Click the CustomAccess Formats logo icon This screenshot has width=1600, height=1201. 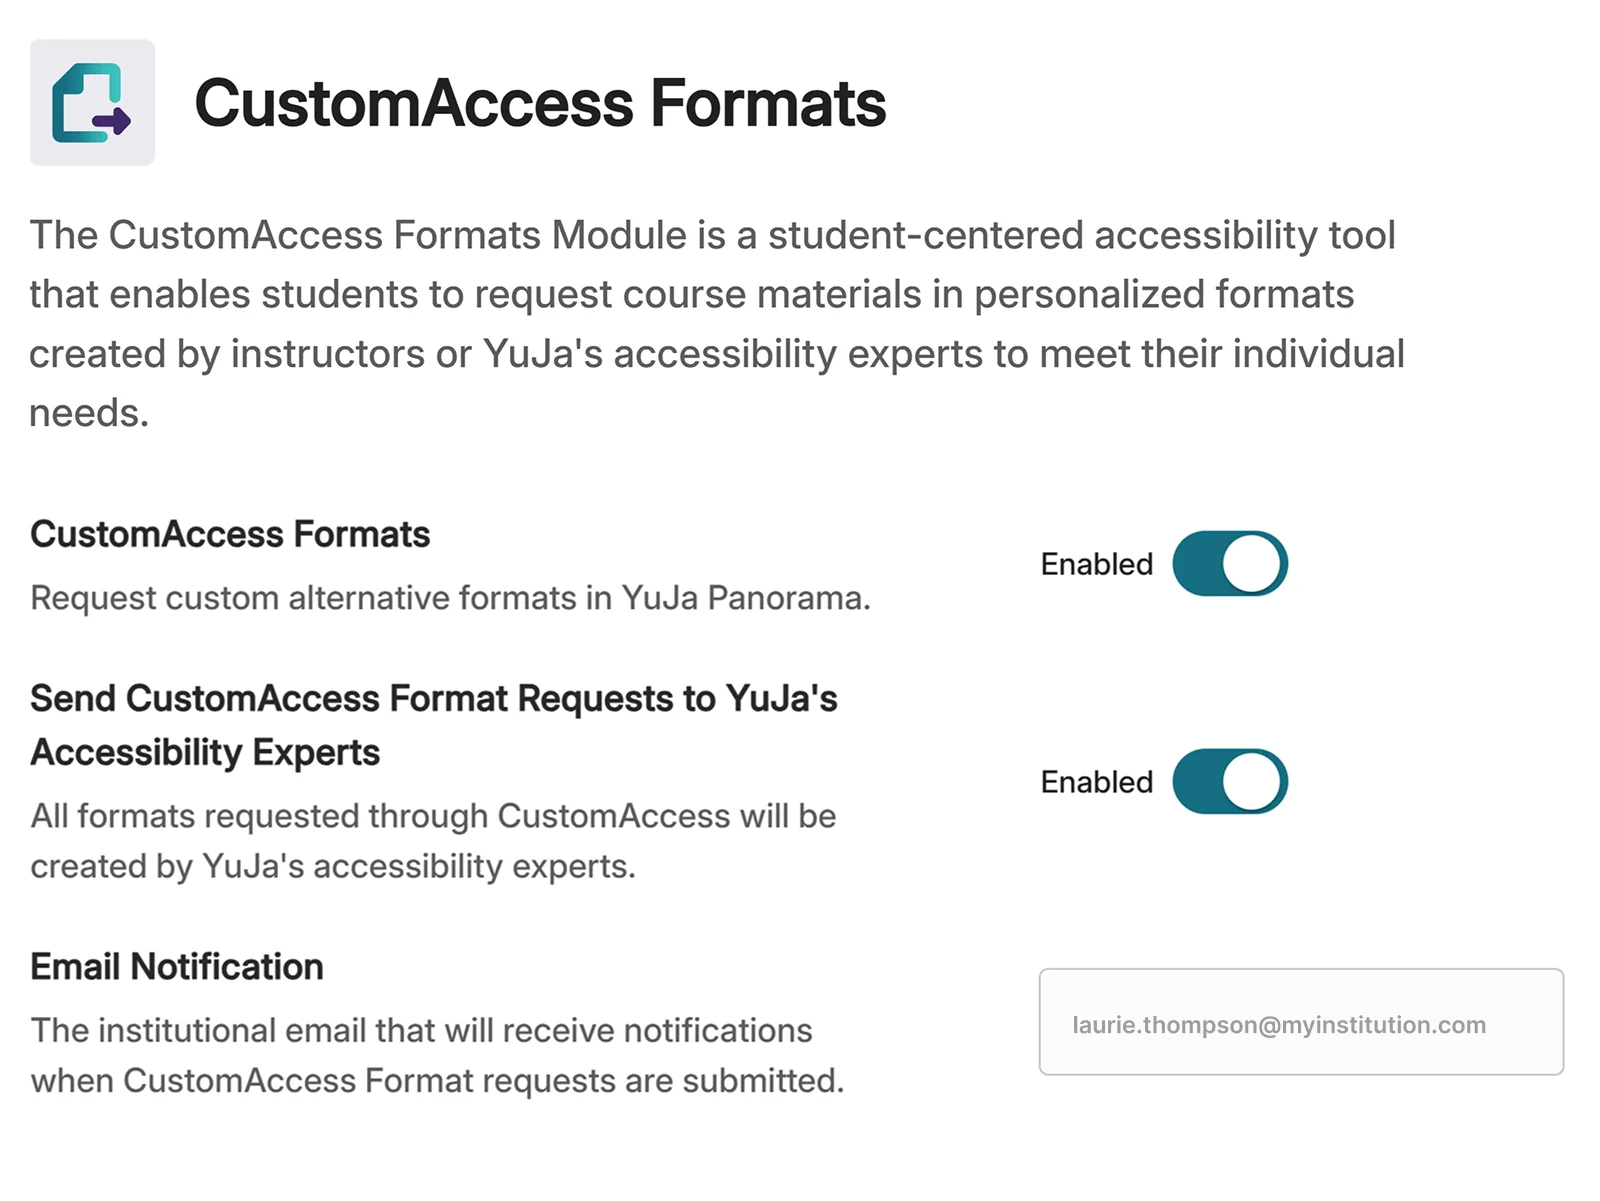[x=92, y=102]
